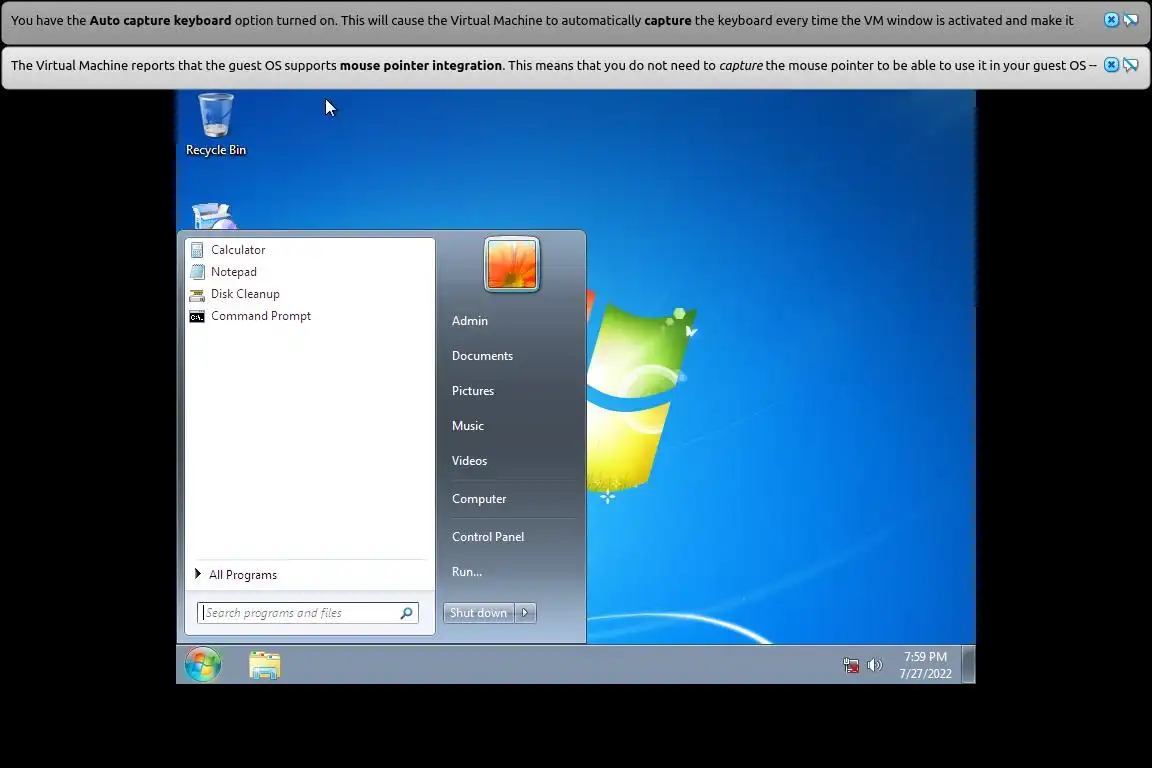This screenshot has width=1152, height=768.
Task: Suppress future Auto capture keyboard messages
Action: [1131, 20]
